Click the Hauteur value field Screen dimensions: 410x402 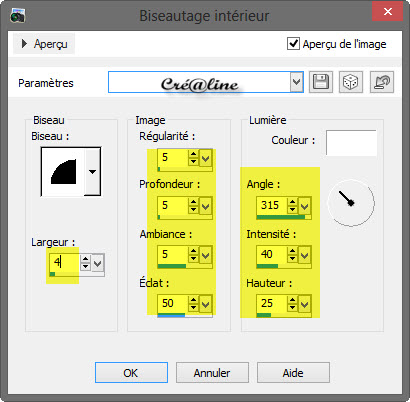pyautogui.click(x=272, y=304)
